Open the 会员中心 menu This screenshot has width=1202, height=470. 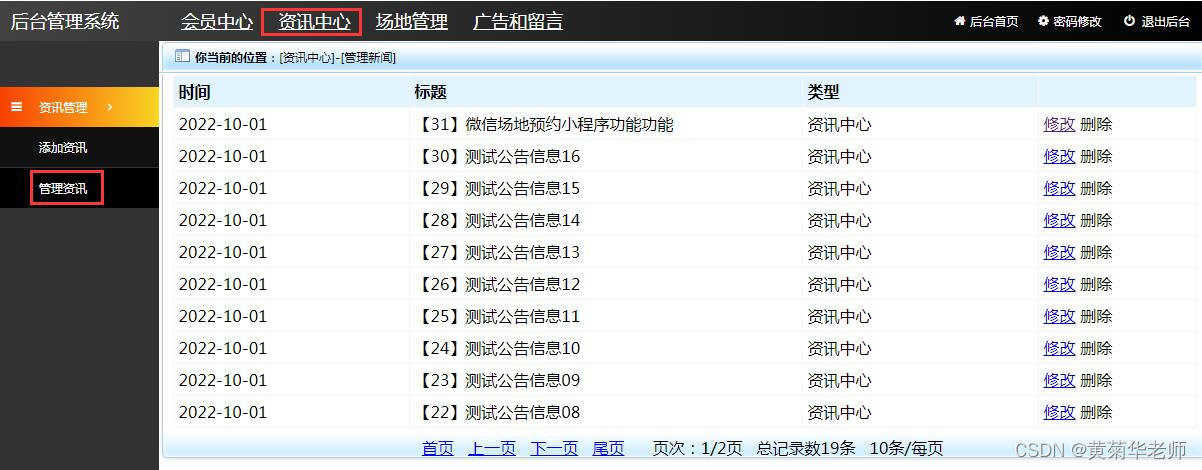(217, 21)
